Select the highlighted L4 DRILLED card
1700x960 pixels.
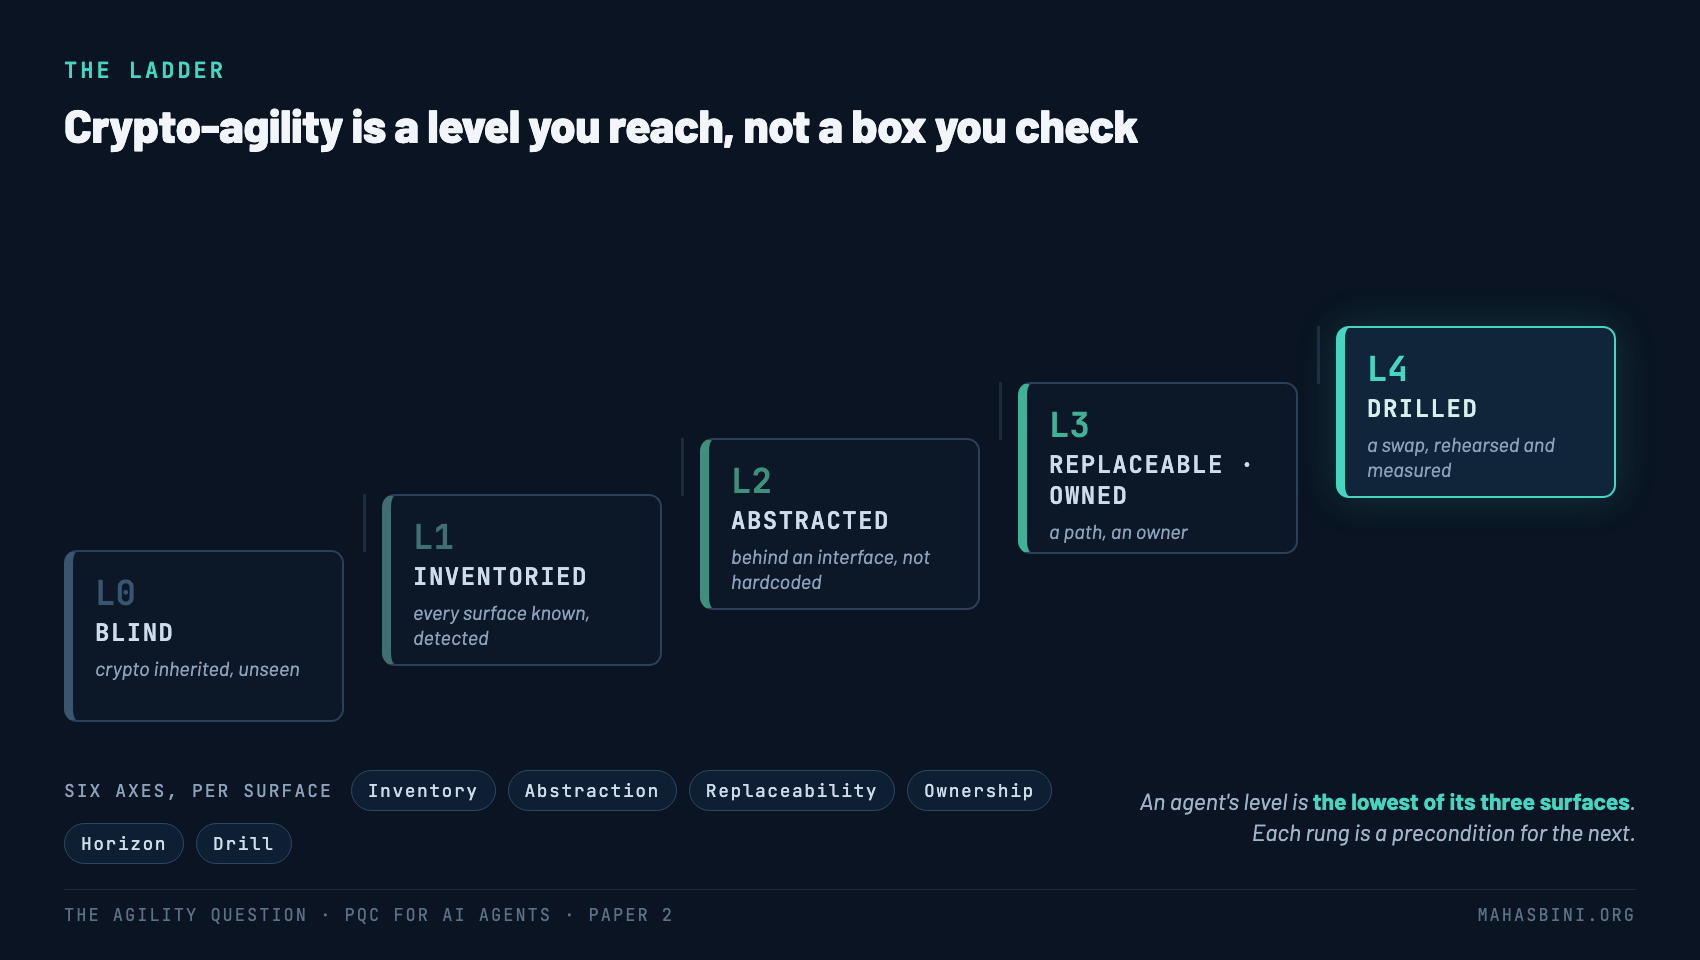1476,412
